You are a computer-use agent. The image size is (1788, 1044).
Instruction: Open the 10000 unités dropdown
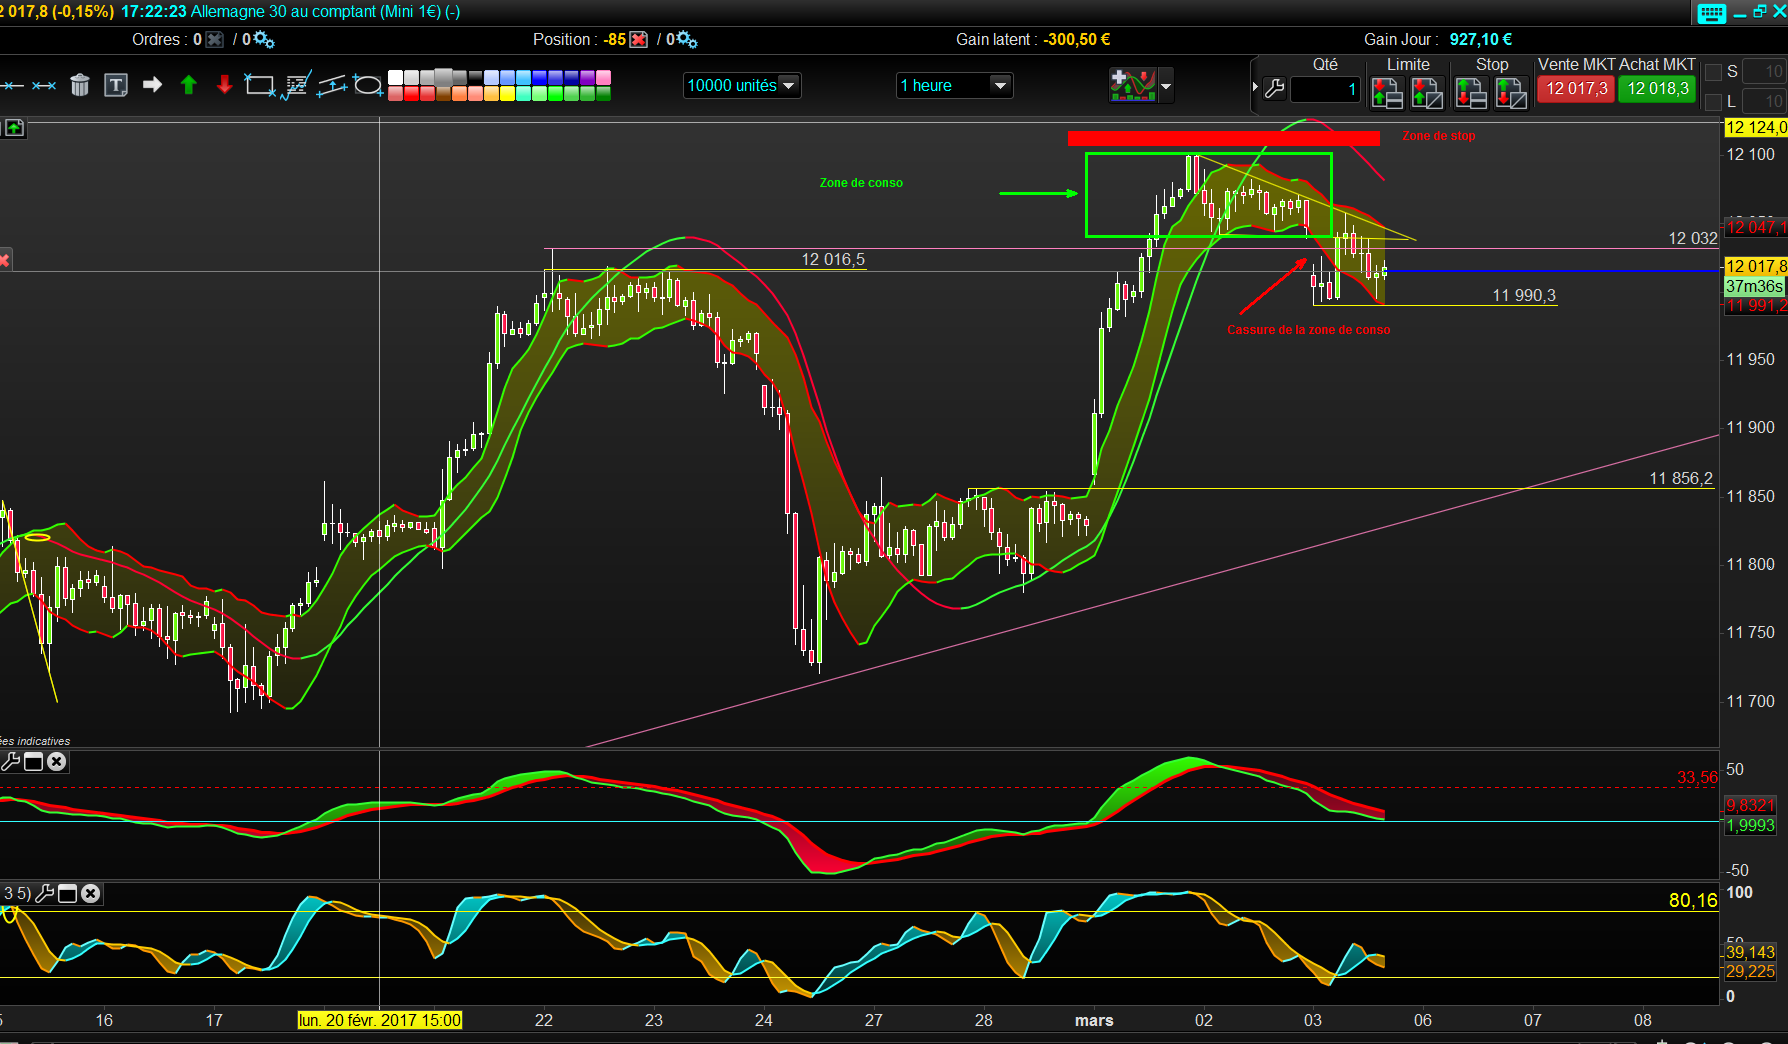point(742,86)
